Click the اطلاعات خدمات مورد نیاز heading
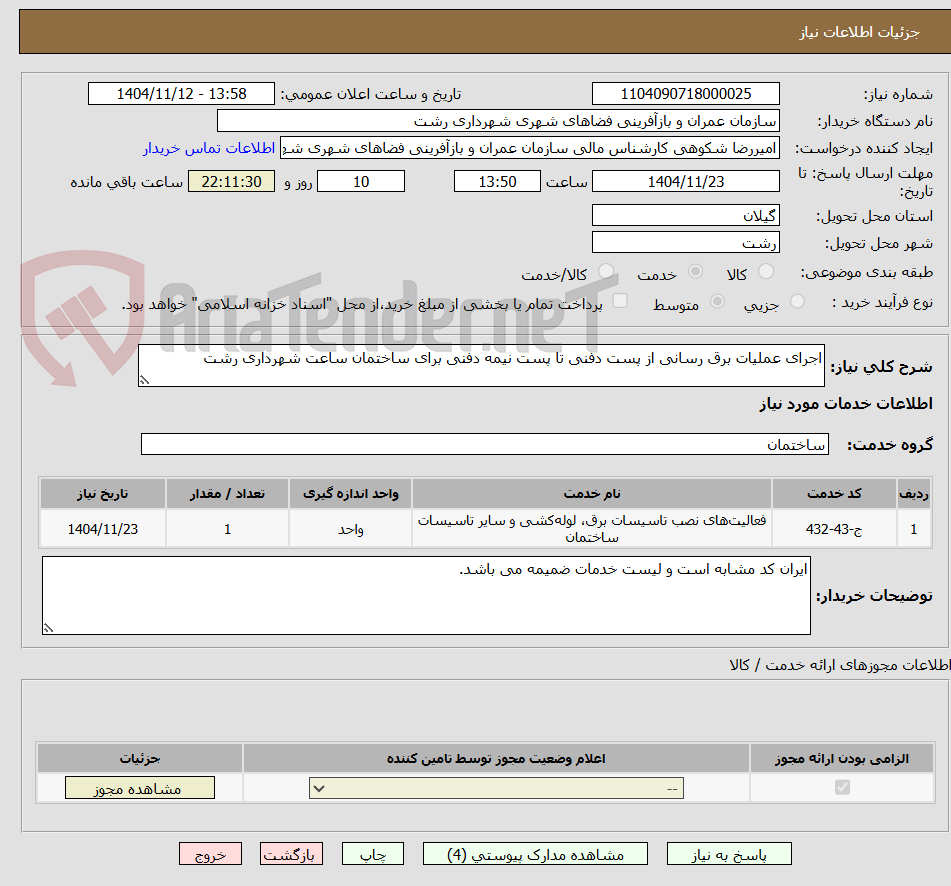Viewport: 951px width, 886px height. tap(846, 404)
